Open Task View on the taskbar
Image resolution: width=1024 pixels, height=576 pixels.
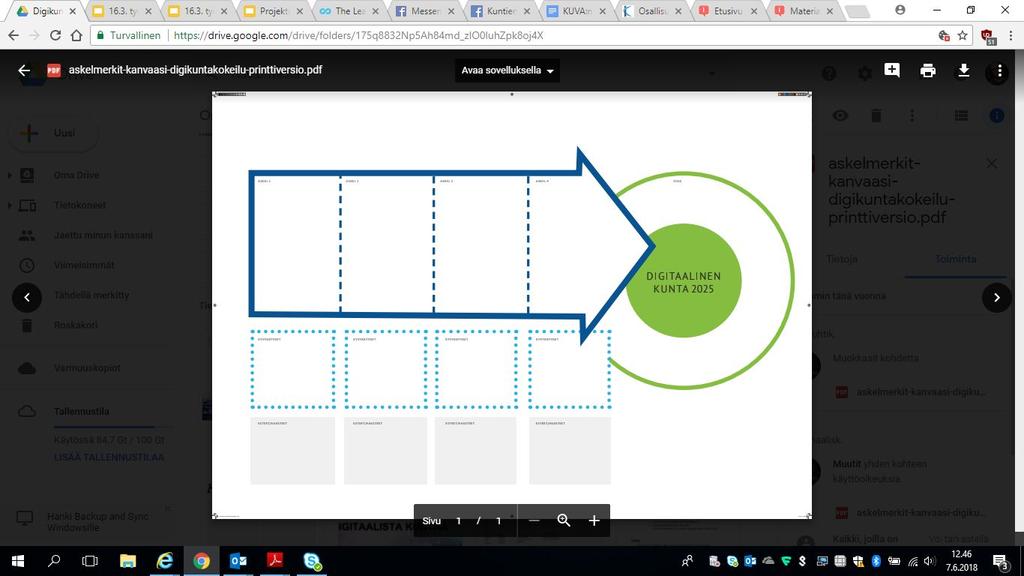pyautogui.click(x=90, y=561)
